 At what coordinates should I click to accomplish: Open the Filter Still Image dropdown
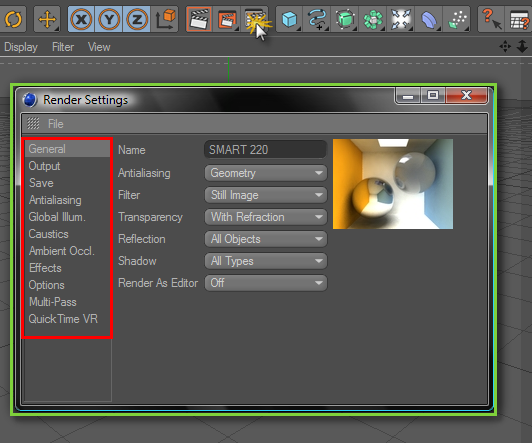coord(266,195)
